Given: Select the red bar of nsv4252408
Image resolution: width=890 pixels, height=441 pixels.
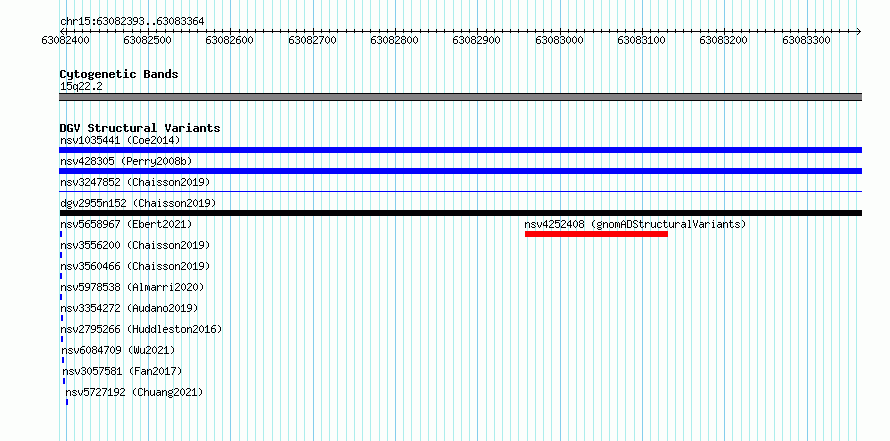Looking at the screenshot, I should (596, 234).
